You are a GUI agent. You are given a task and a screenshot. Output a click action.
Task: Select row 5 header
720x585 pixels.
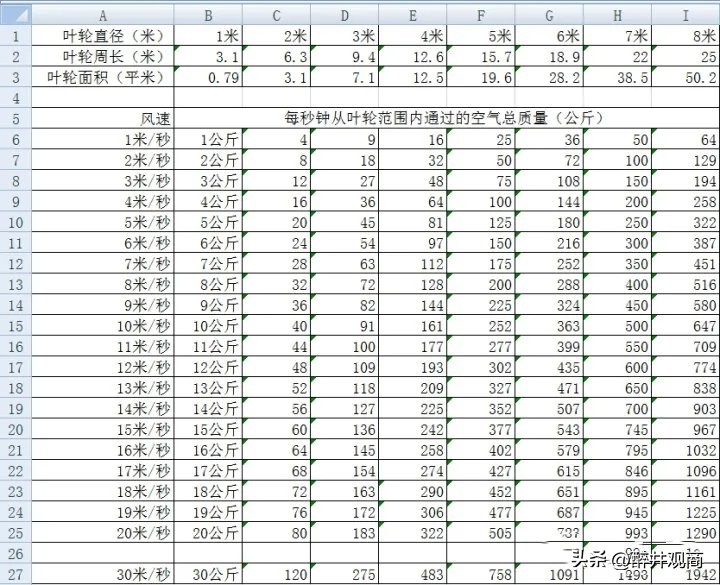coord(16,119)
